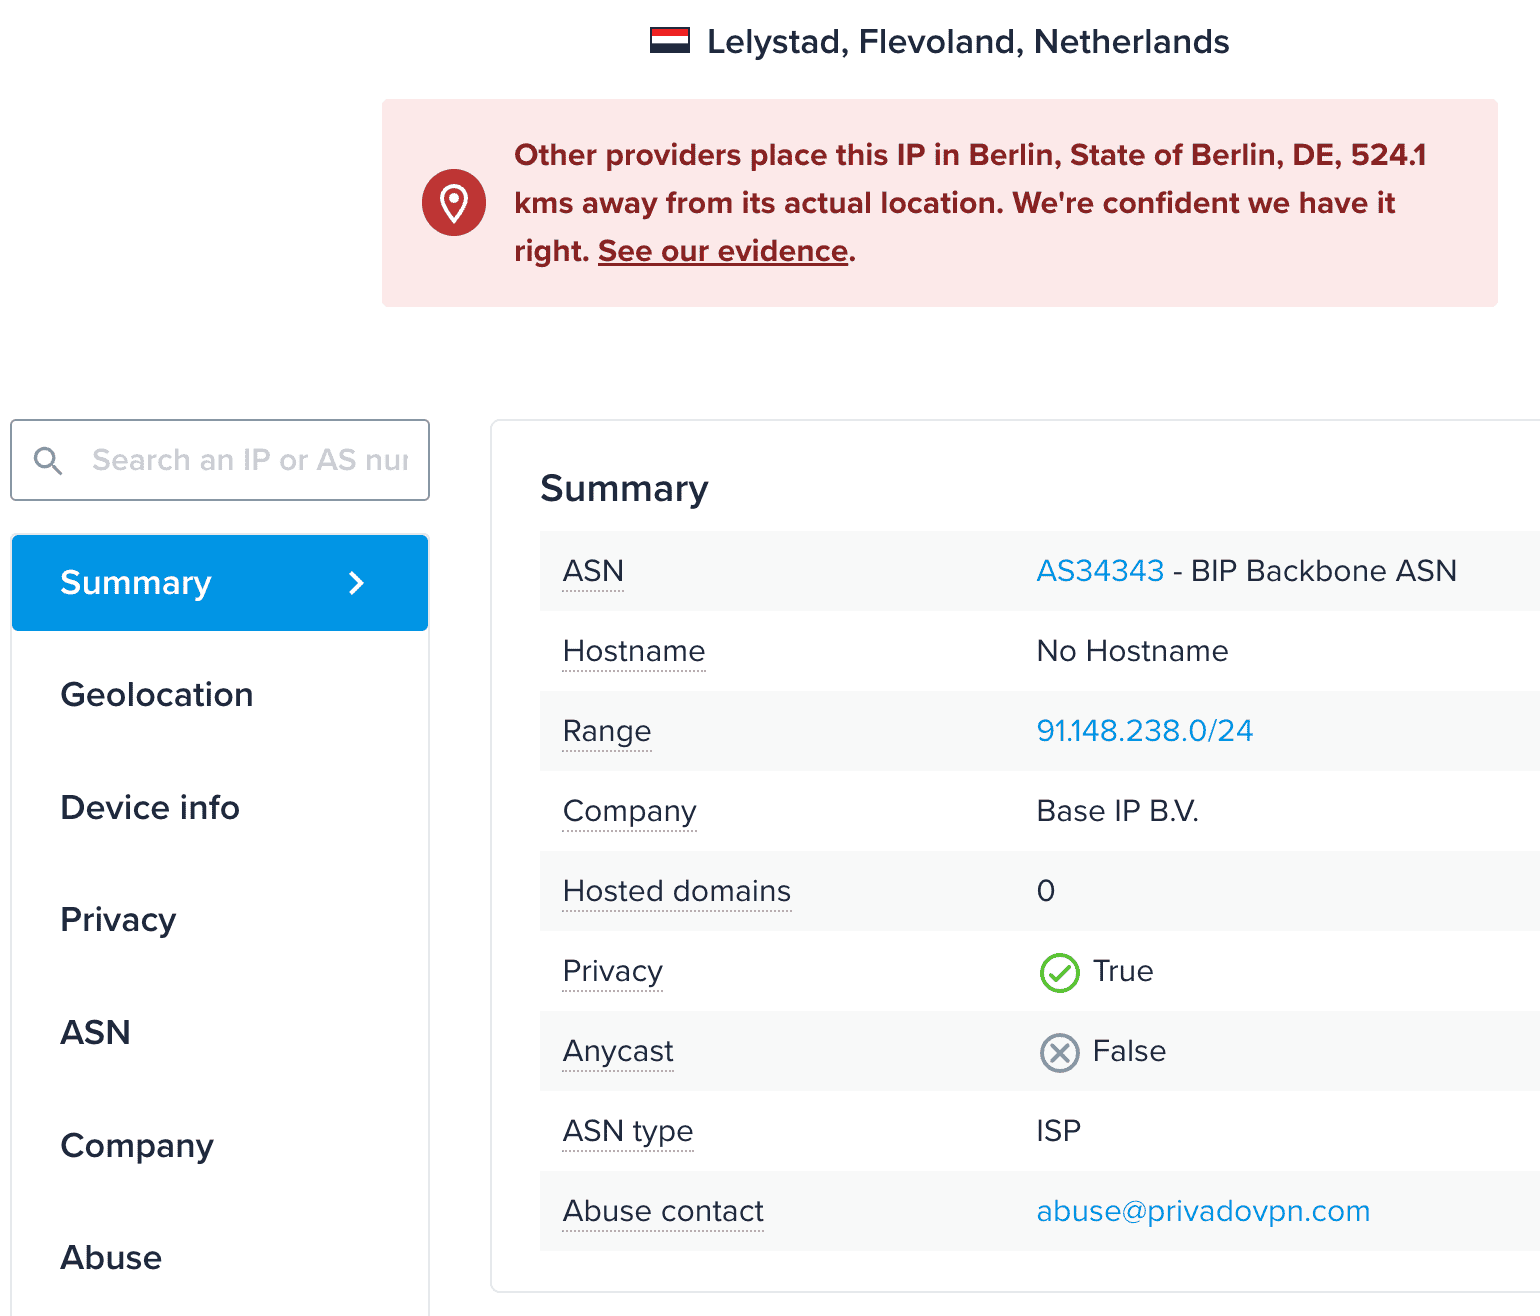Open the See our evidence link
Screen dimensions: 1540x1316
point(723,251)
